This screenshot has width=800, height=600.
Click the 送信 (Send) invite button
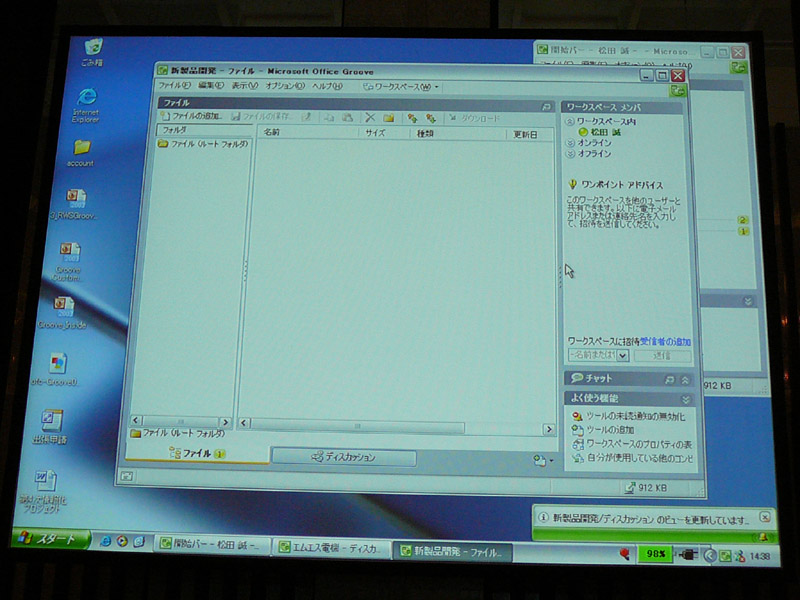pos(662,356)
